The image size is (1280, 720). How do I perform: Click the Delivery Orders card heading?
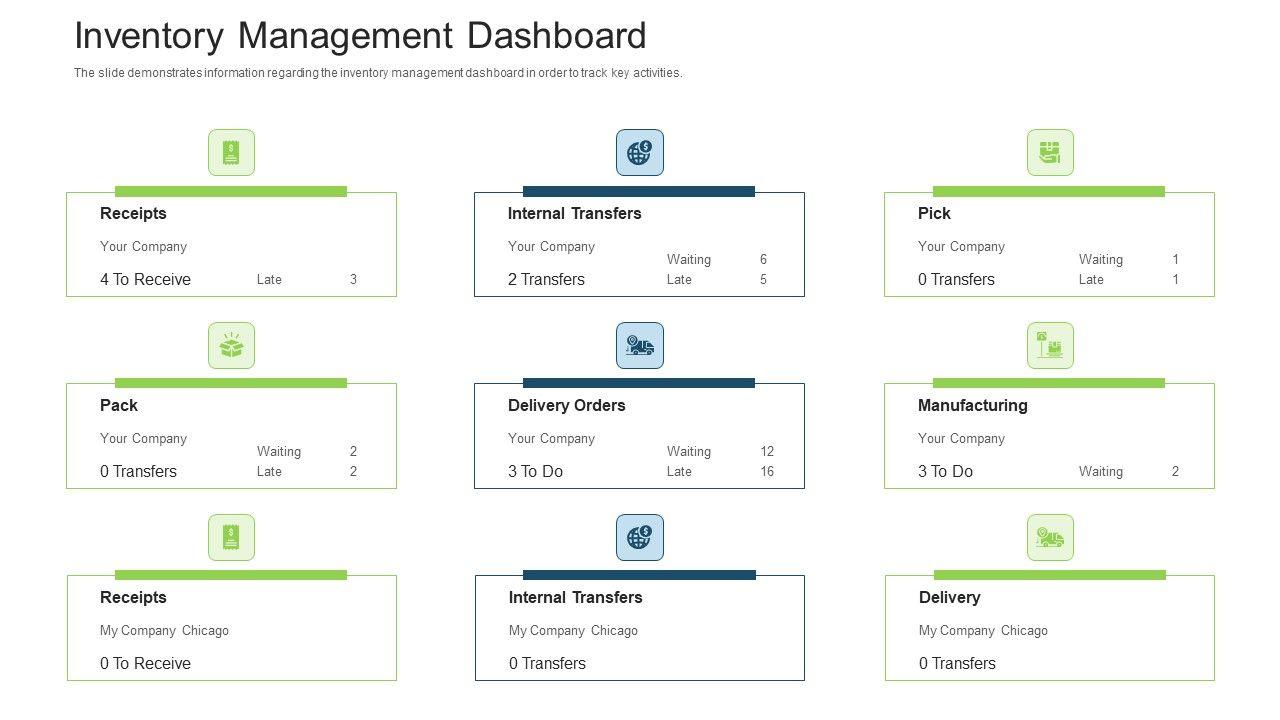click(566, 406)
